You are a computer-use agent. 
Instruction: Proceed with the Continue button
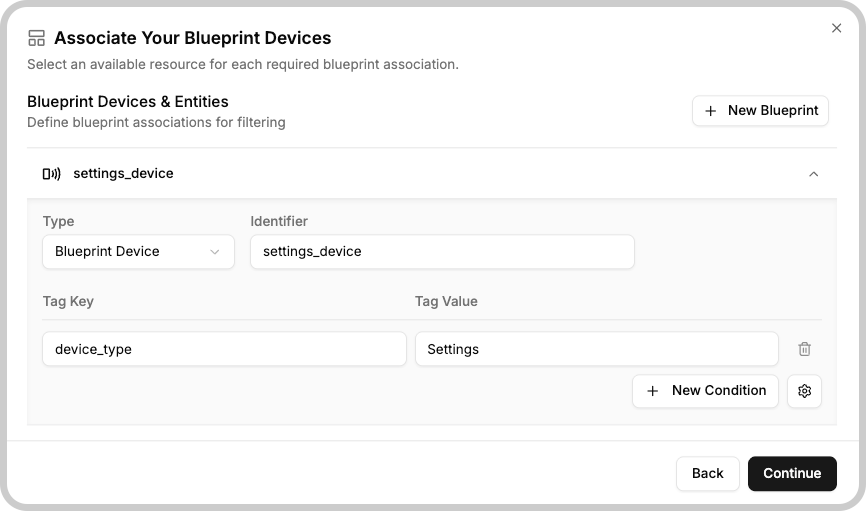point(792,473)
